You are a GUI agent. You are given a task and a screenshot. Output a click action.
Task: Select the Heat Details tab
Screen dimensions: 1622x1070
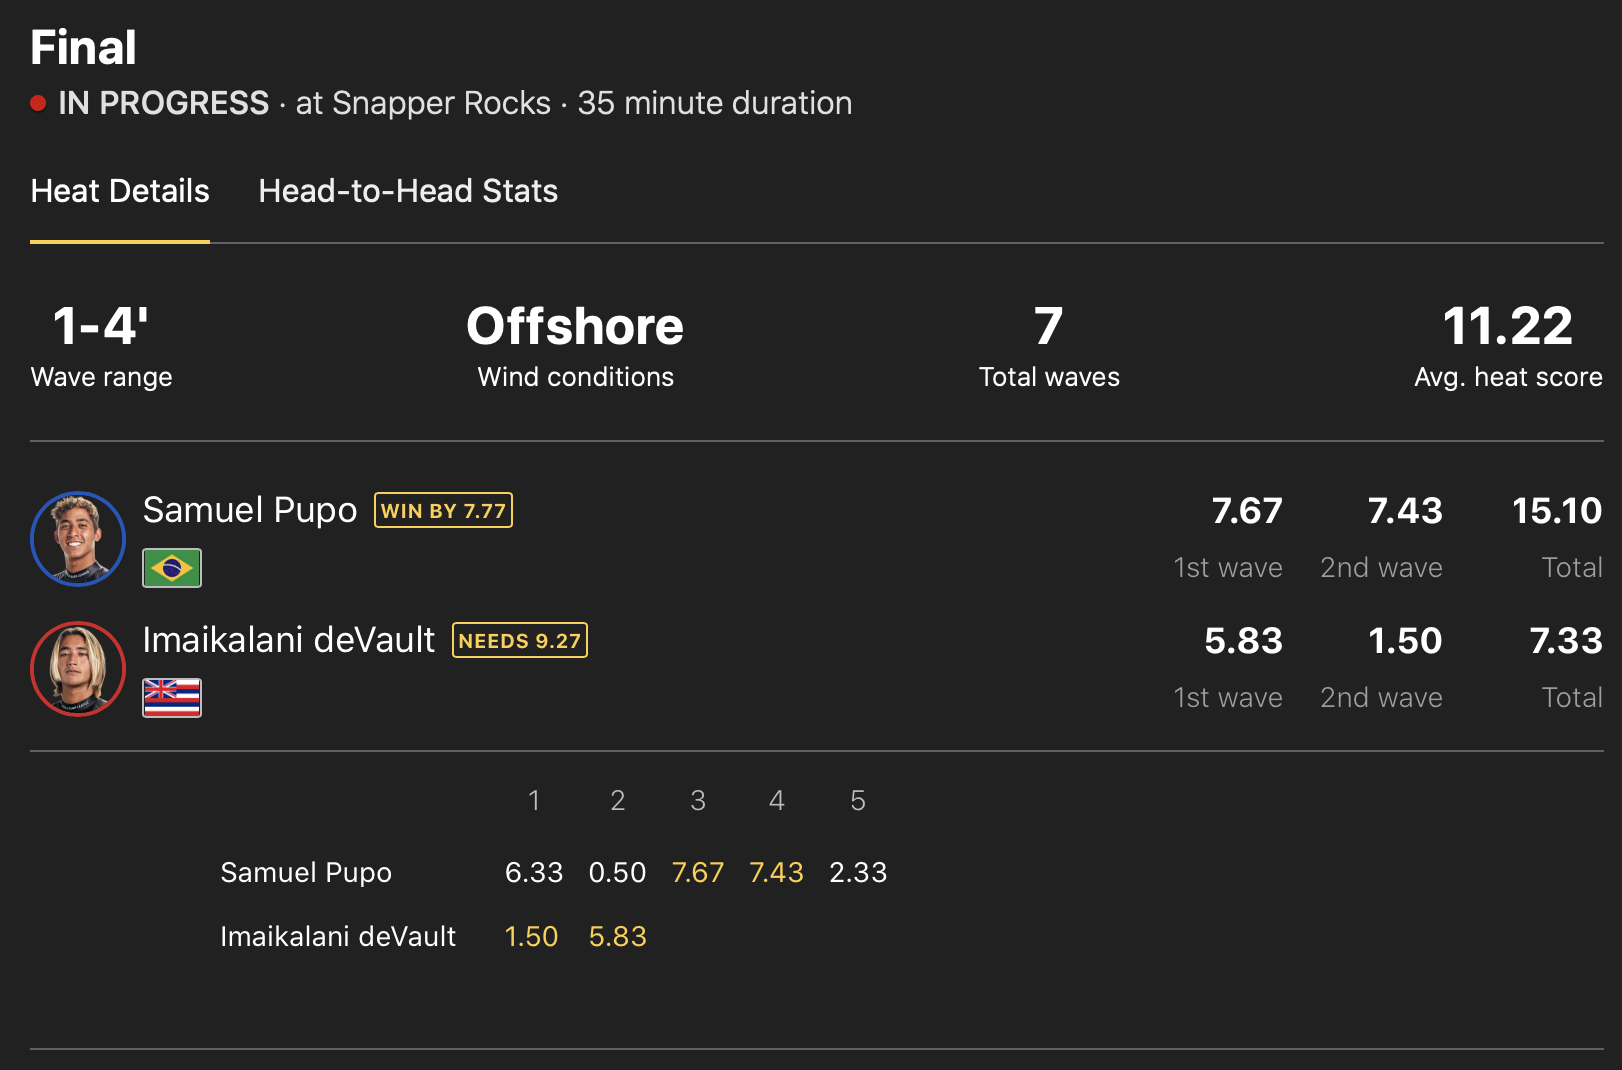120,191
